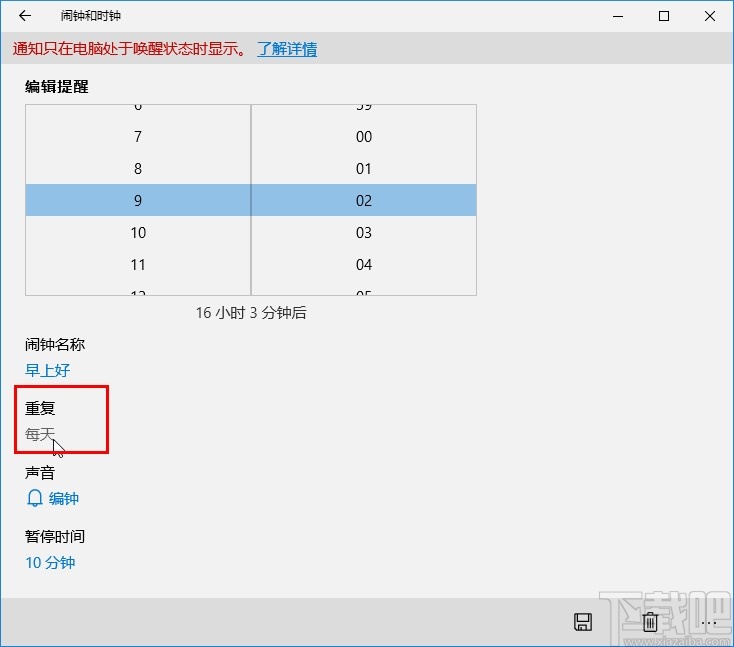This screenshot has height=647, width=734.
Task: Click the selected minute 02
Action: pyautogui.click(x=364, y=200)
